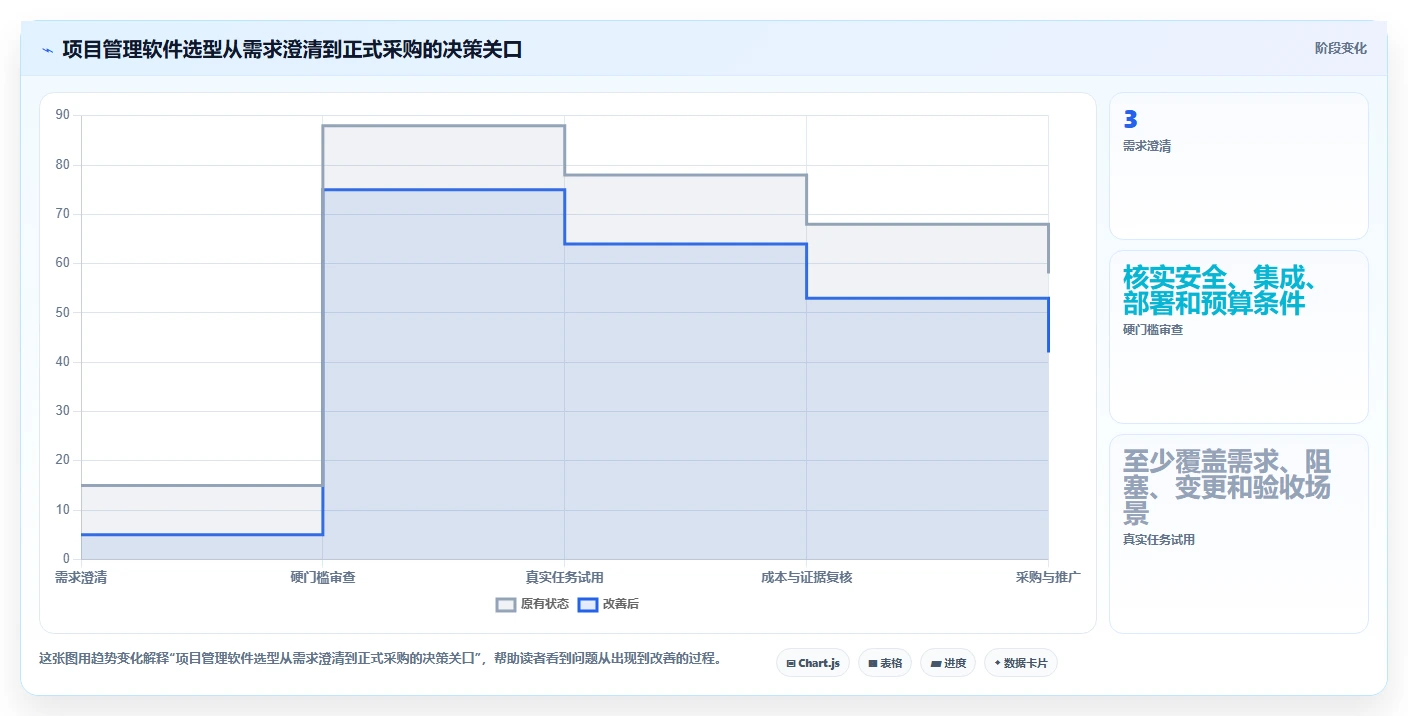1408x716 pixels.
Task: Toggle the 原有状态 legend entry
Action: point(533,604)
